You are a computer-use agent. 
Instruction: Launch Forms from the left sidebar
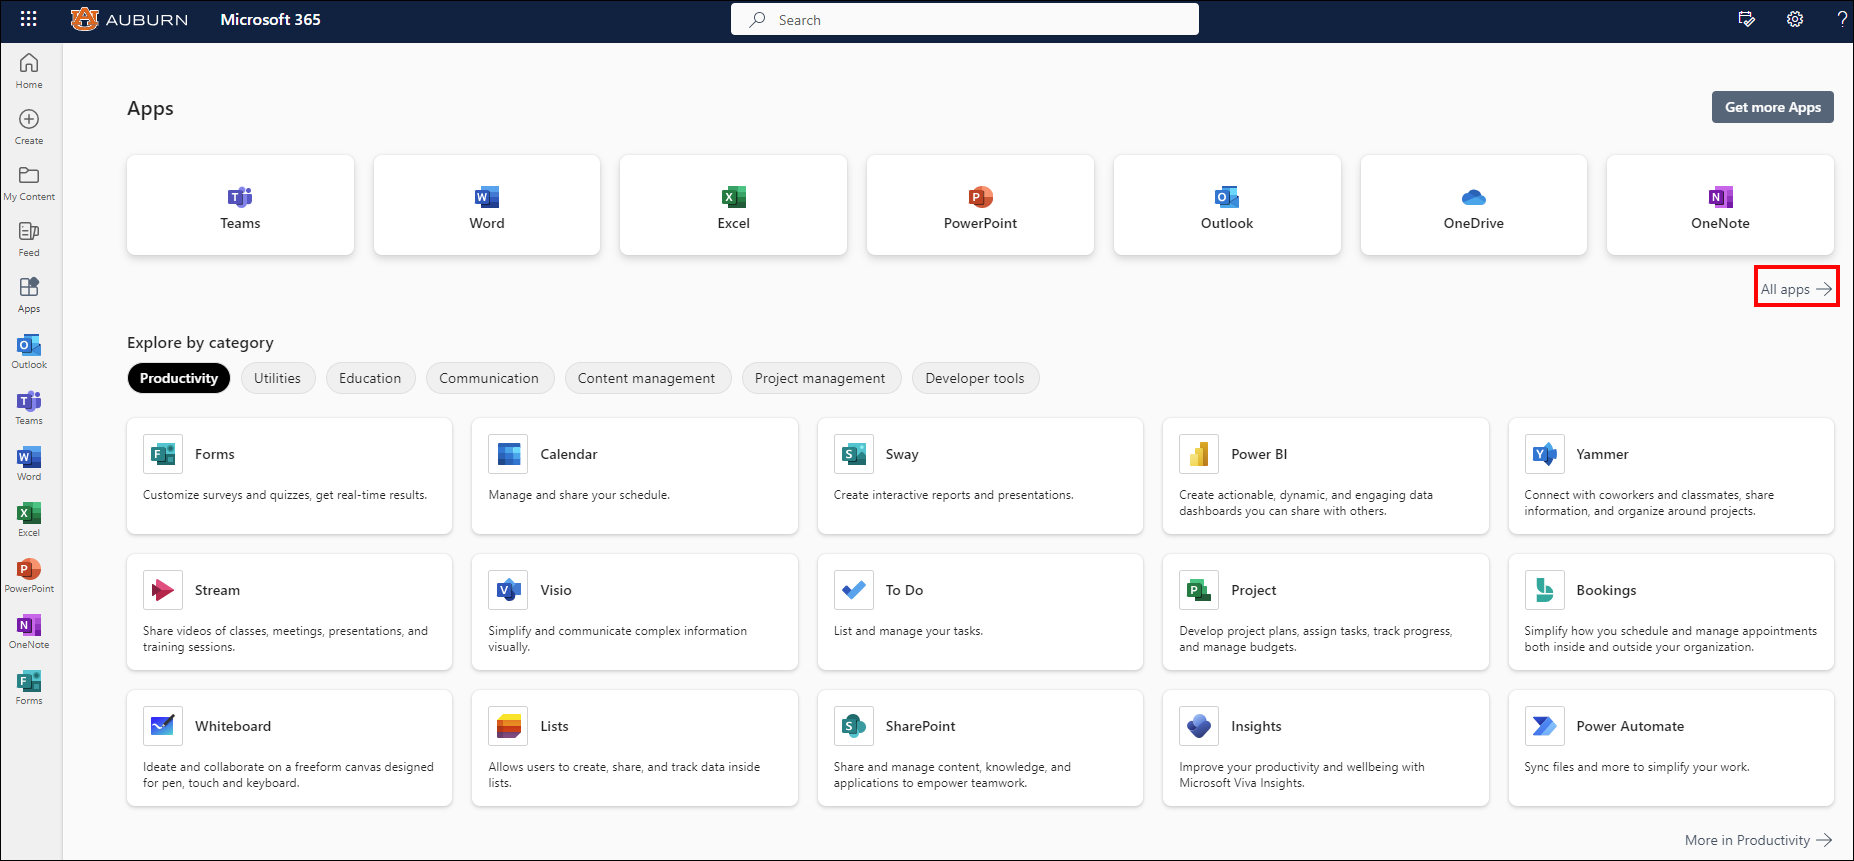pos(29,686)
